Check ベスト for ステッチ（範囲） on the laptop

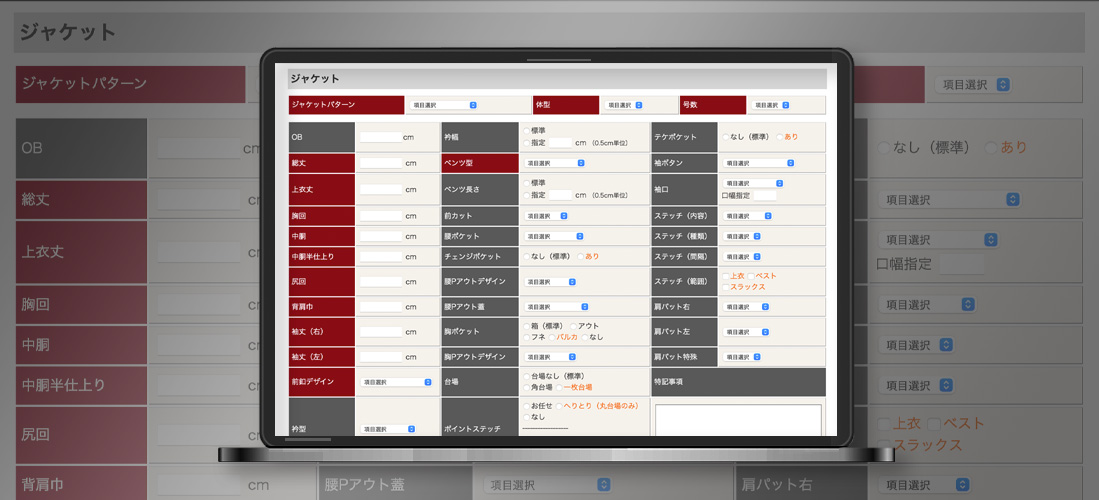[x=751, y=276]
